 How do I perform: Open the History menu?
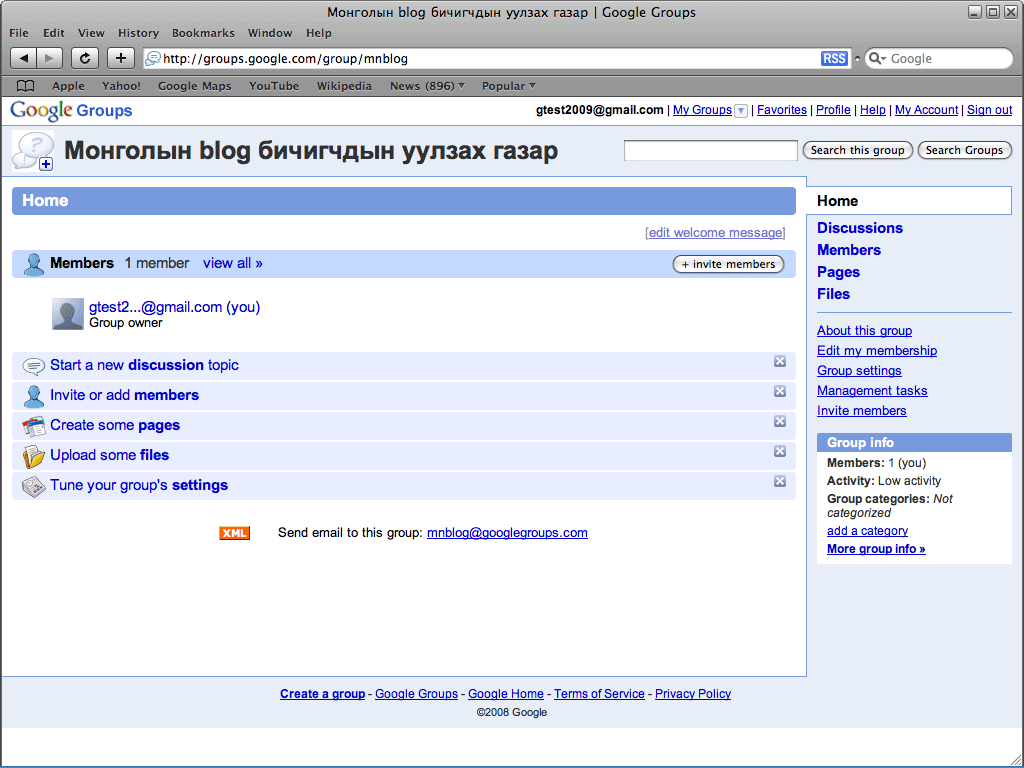point(138,33)
